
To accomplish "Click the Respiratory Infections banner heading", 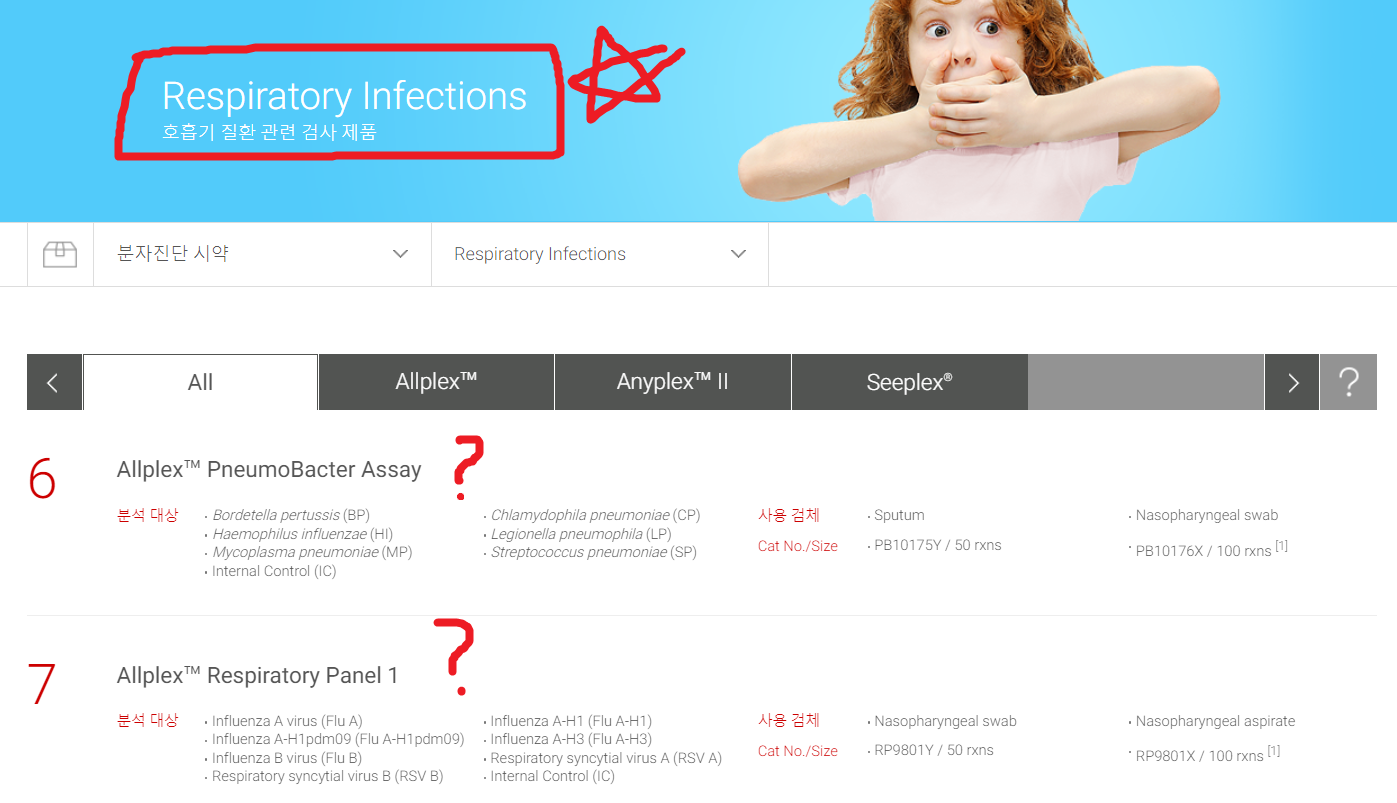I will pyautogui.click(x=344, y=96).
